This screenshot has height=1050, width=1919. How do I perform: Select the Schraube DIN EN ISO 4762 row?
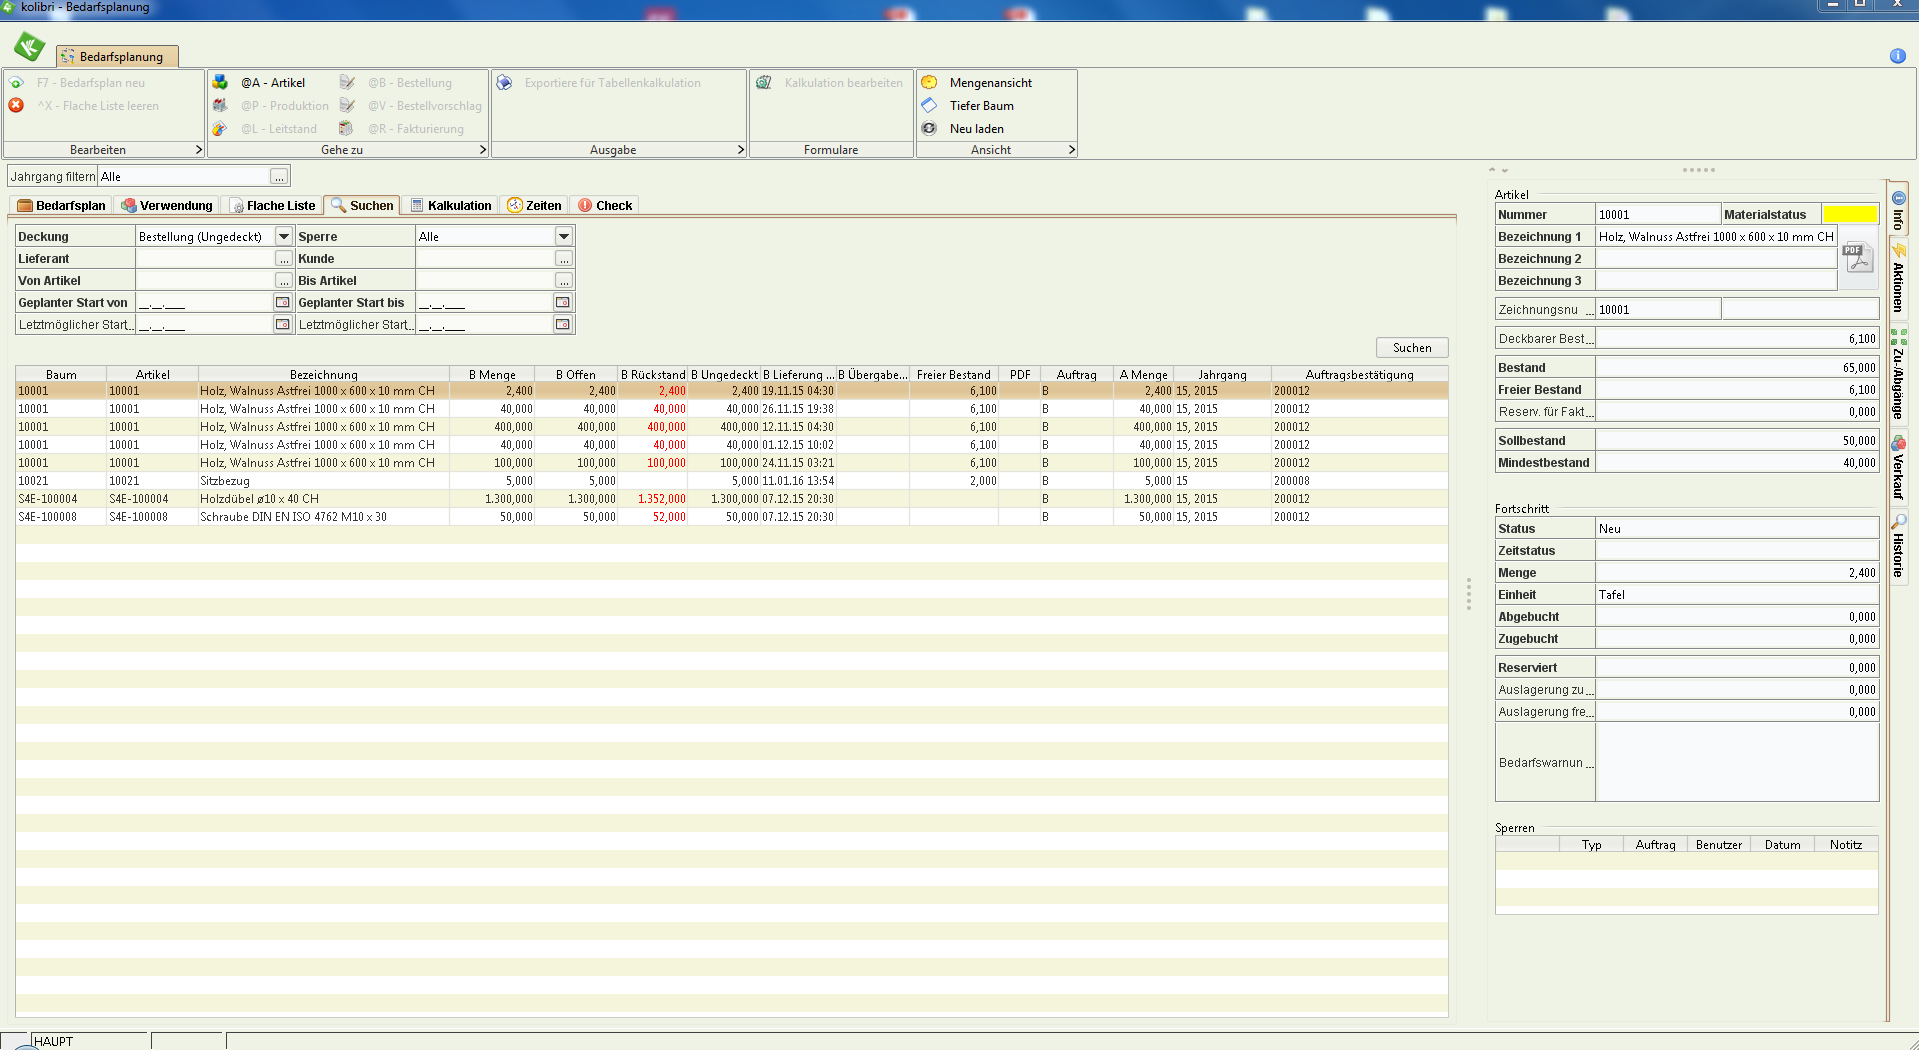[x=732, y=517]
